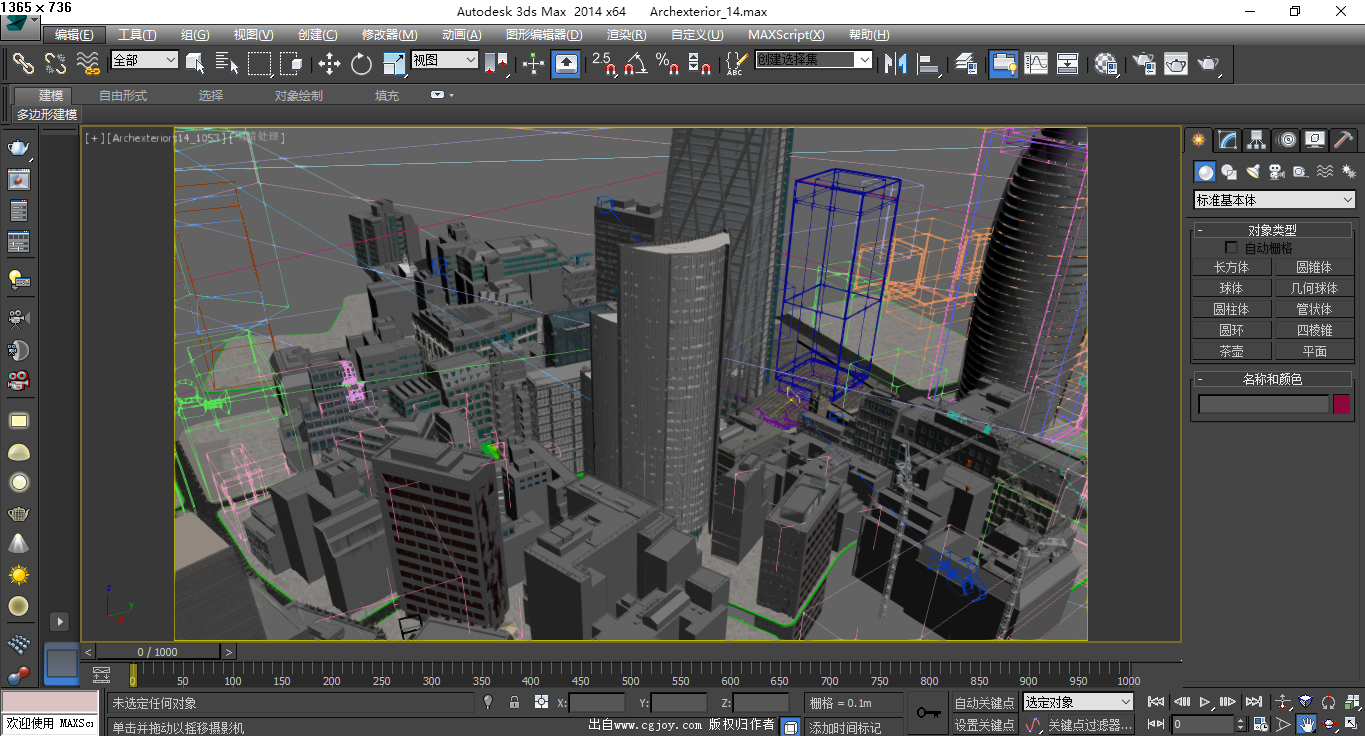Open the 修改器(M) menu
This screenshot has height=736, width=1365.
[389, 35]
